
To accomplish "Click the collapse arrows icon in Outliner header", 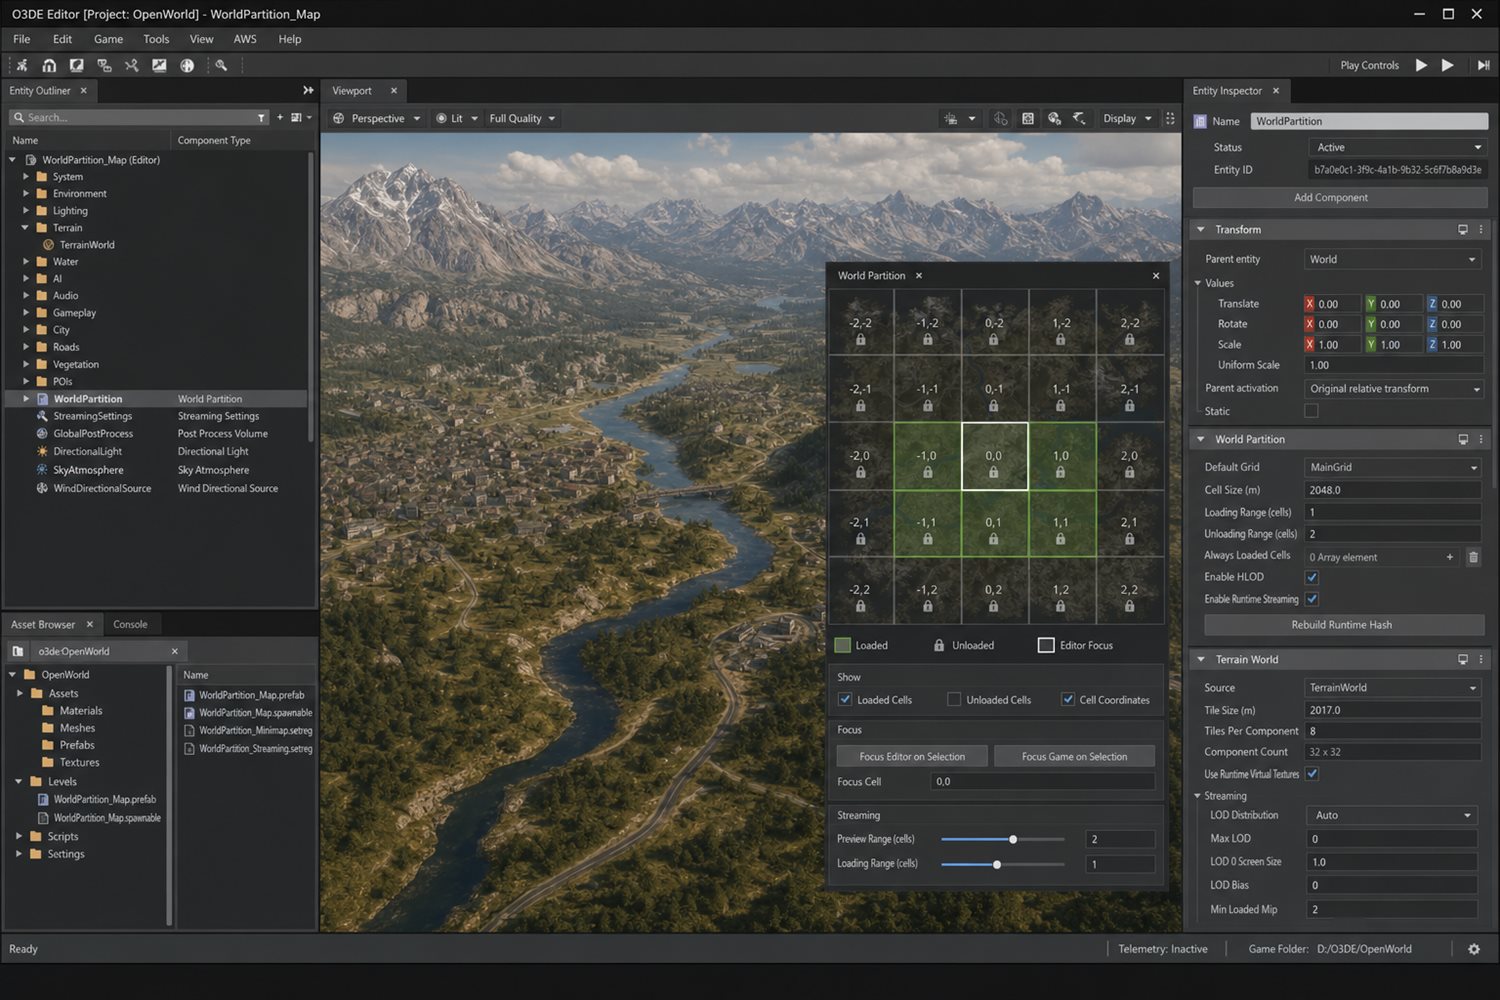I will click(308, 91).
